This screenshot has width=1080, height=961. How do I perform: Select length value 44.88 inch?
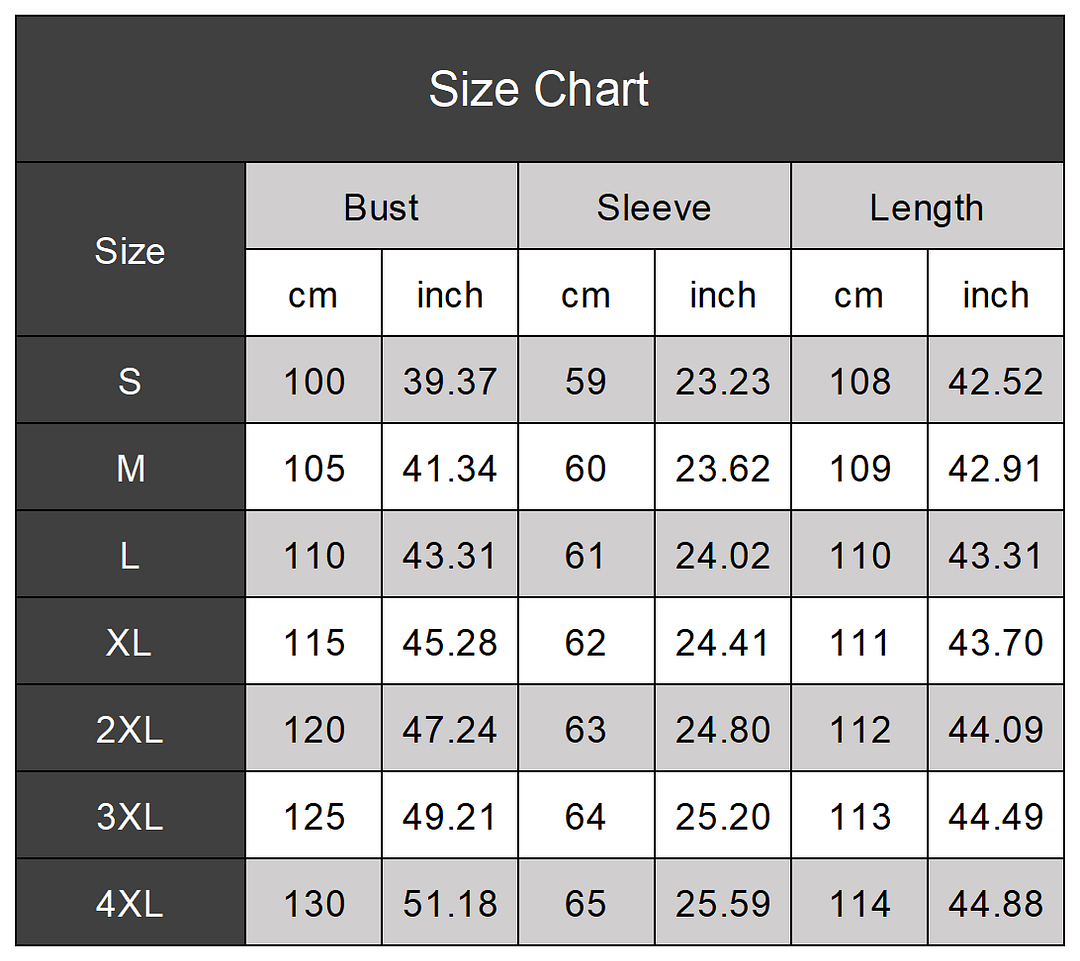pos(995,903)
